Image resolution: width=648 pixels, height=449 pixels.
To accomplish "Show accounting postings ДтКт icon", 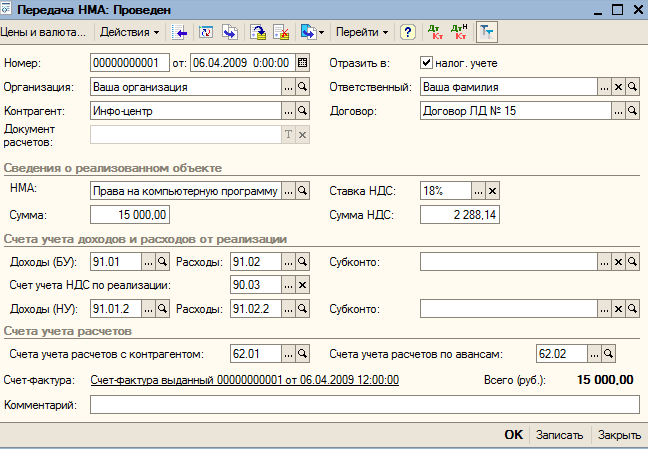I will click(x=436, y=32).
